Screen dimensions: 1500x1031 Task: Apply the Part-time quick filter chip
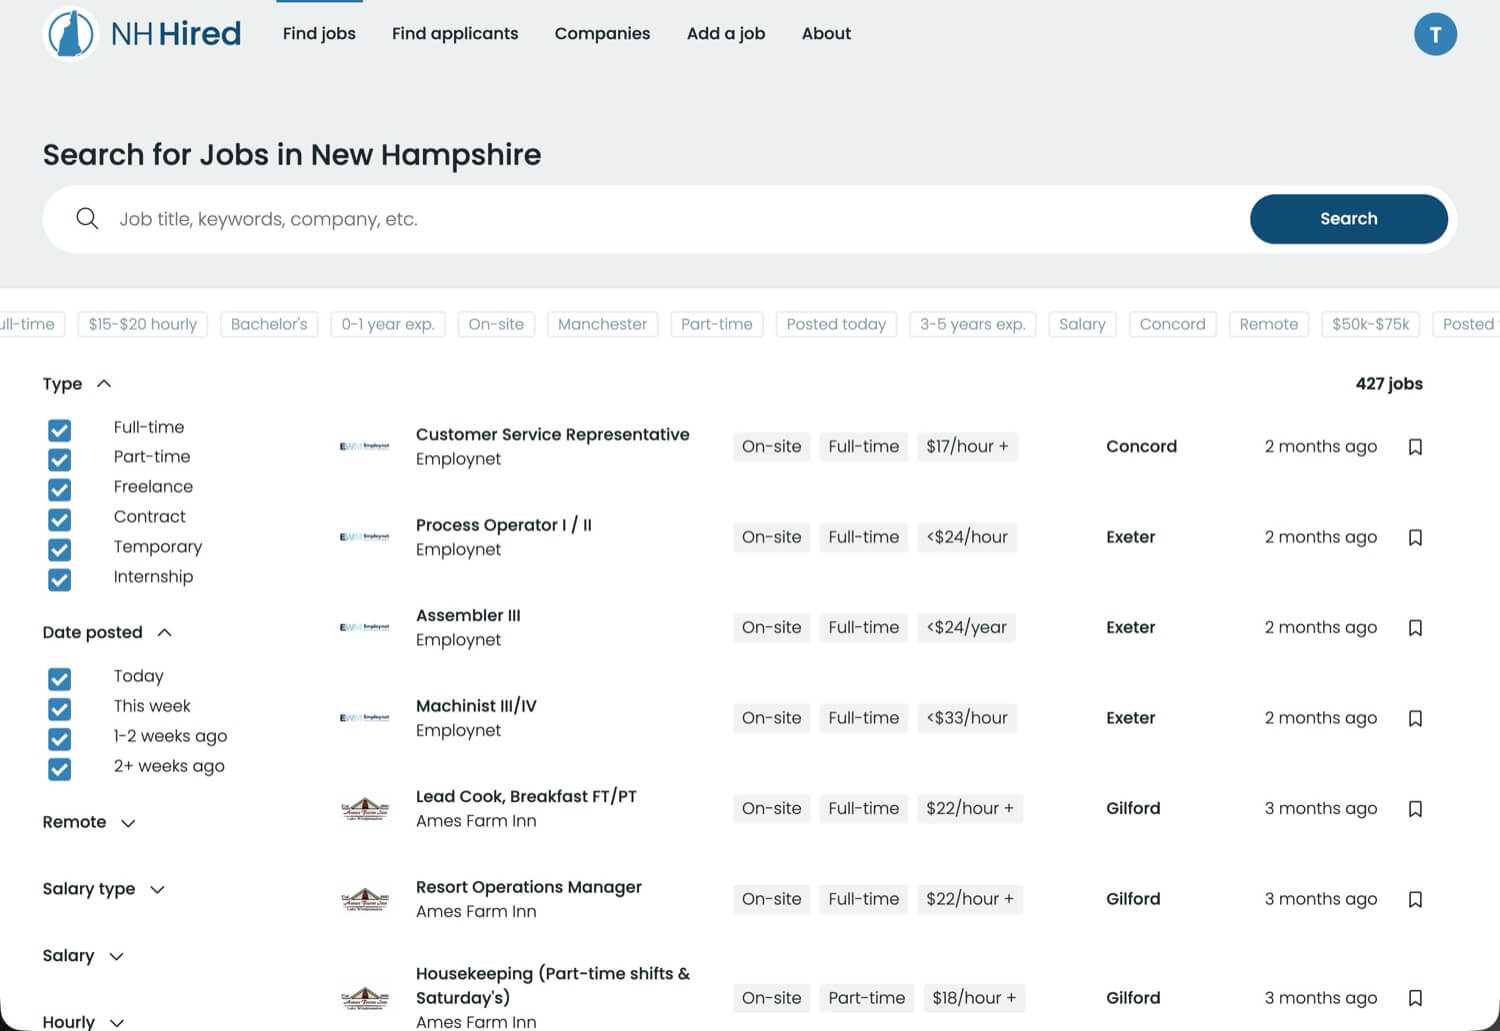pyautogui.click(x=717, y=324)
